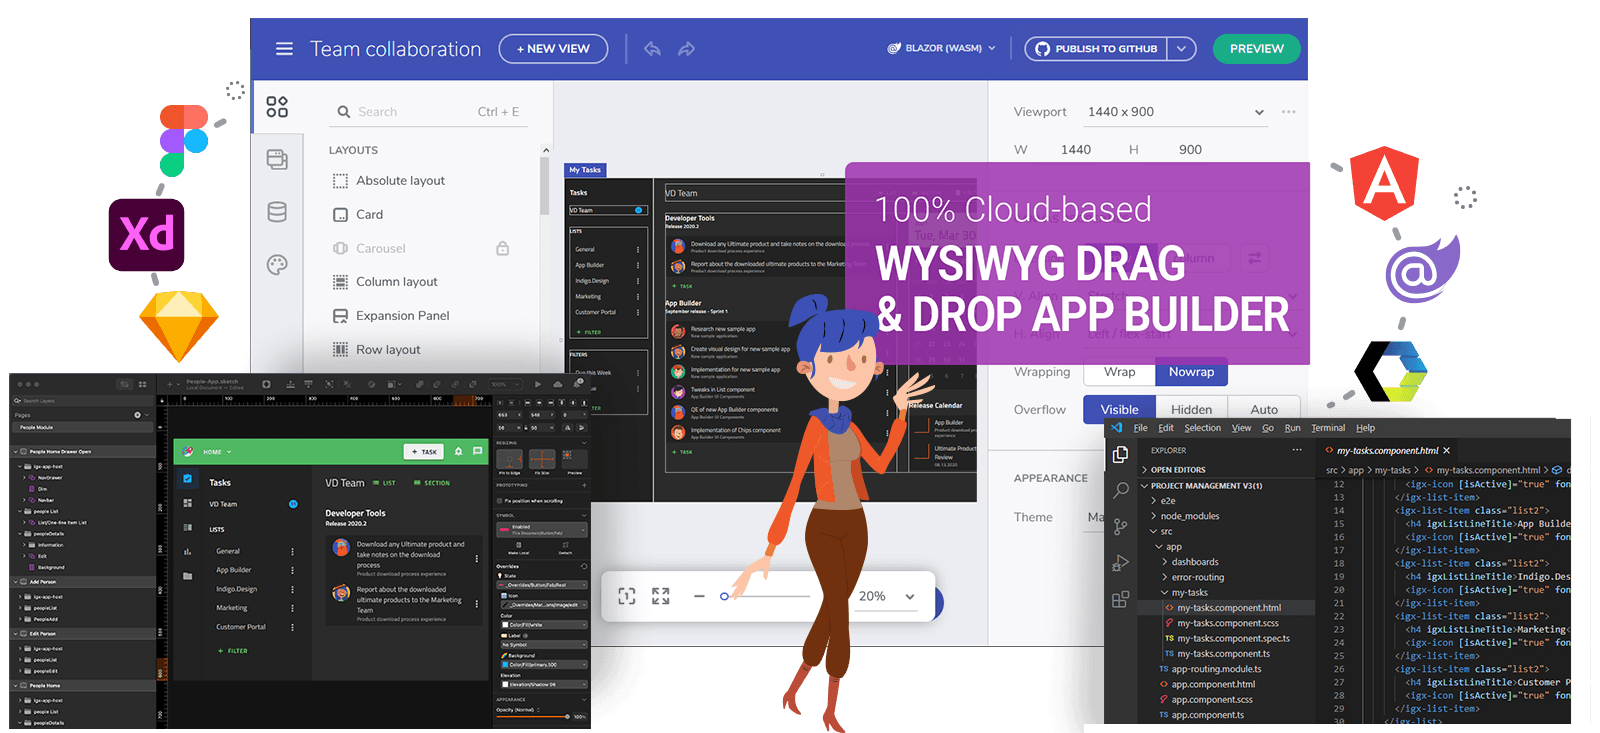Open the hamburger menu beside Team collaboration
Image resolution: width=1600 pixels, height=733 pixels.
click(284, 49)
